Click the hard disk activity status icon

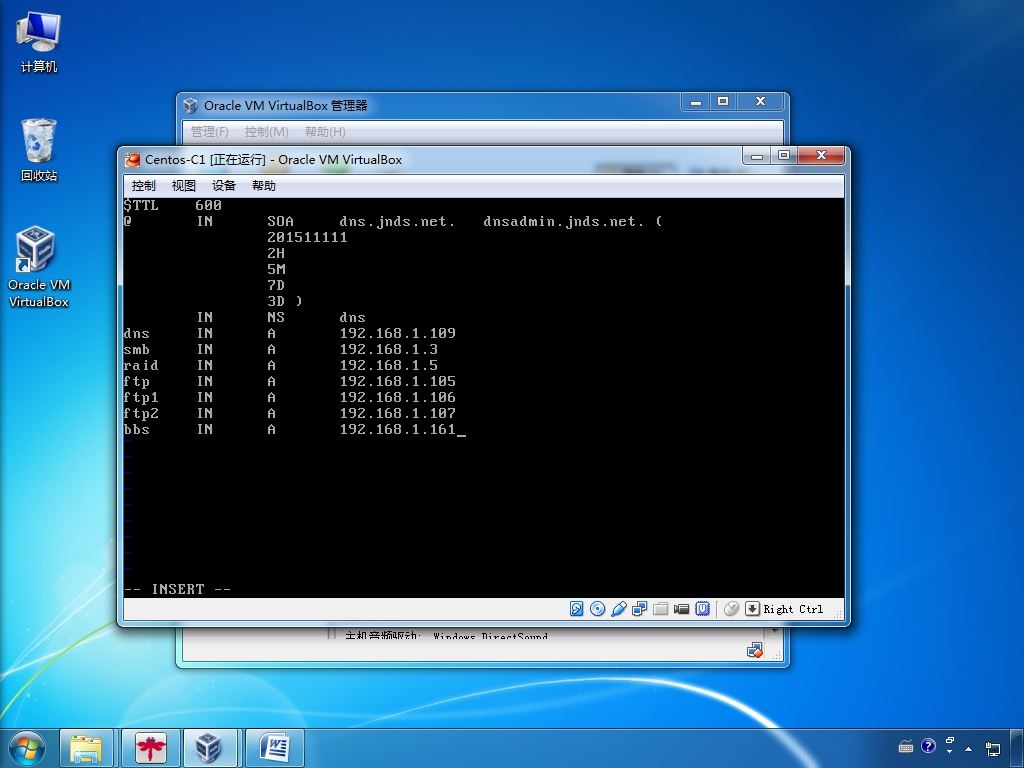coord(577,609)
